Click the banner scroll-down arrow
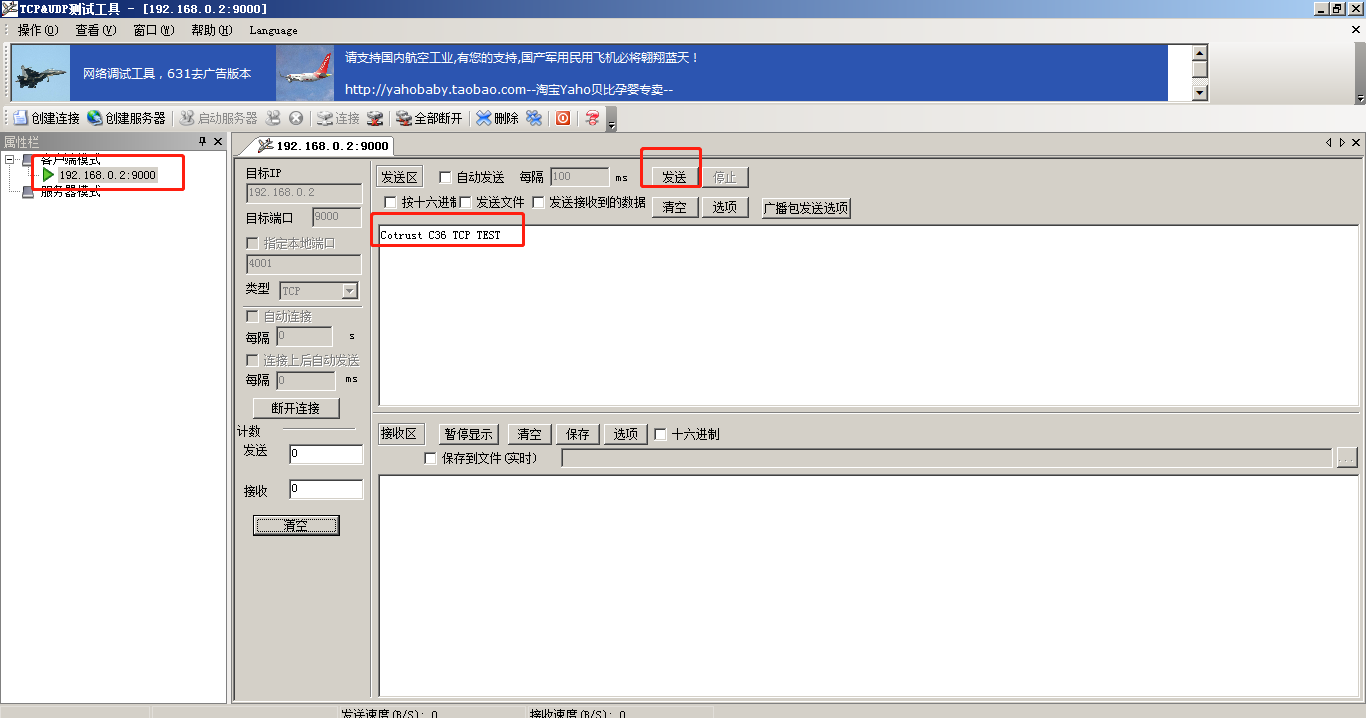Screen dimensions: 1366x718 1200,93
